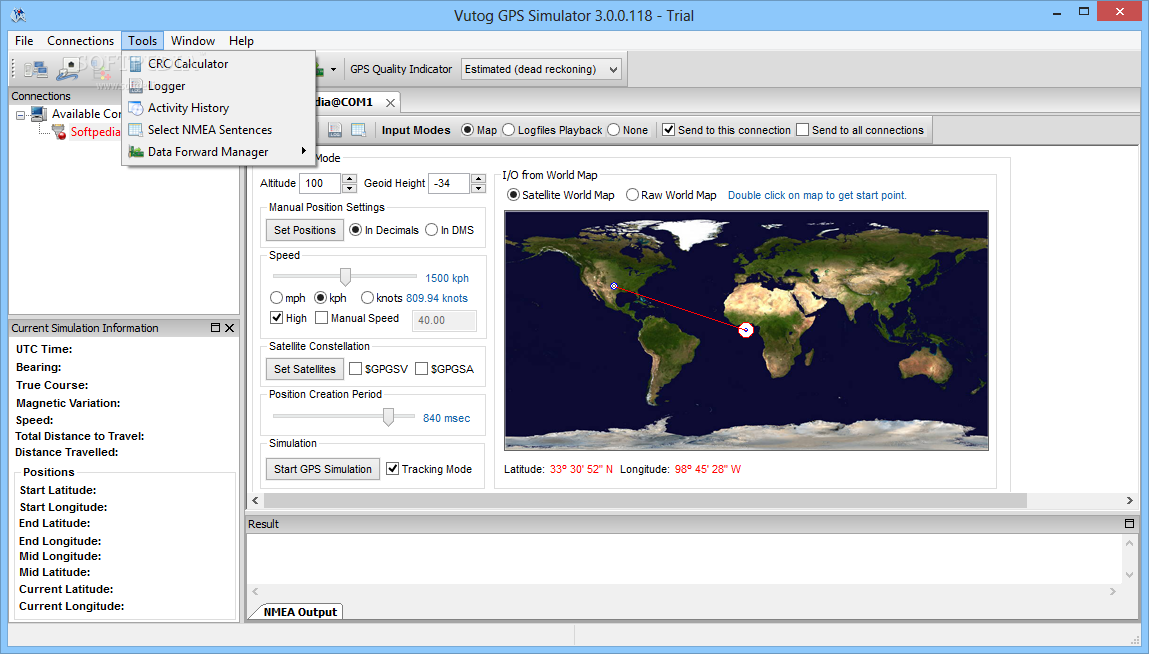The image size is (1149, 654).
Task: Click the Manual Speed value field
Action: pos(444,320)
